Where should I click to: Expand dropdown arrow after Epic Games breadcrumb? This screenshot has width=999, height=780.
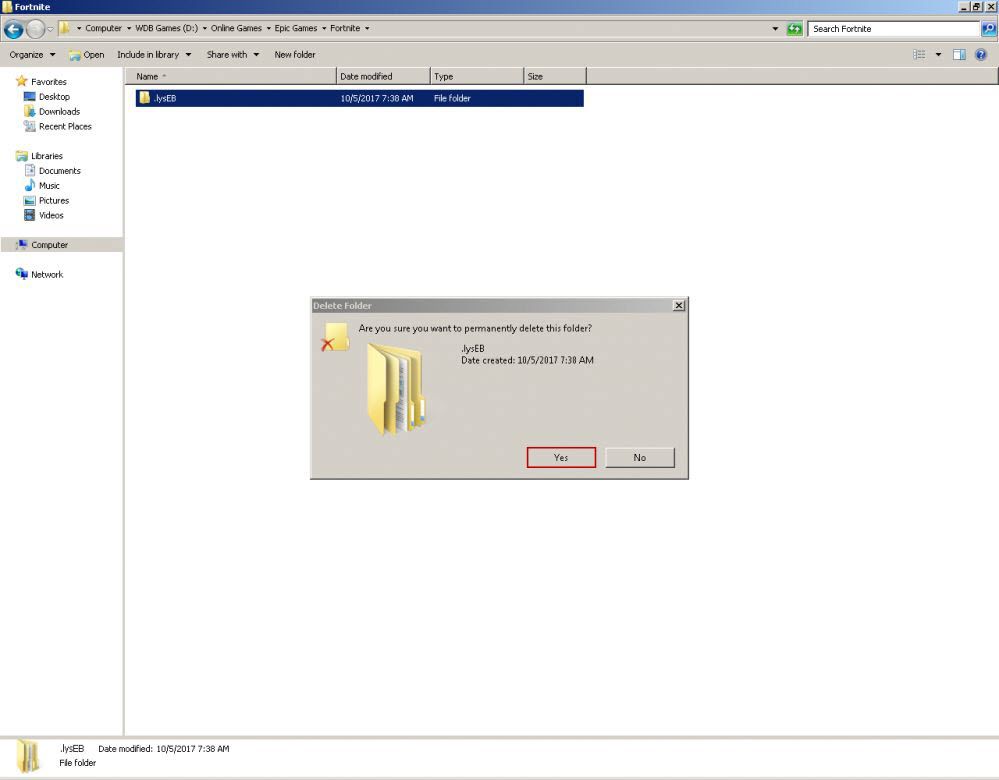324,29
